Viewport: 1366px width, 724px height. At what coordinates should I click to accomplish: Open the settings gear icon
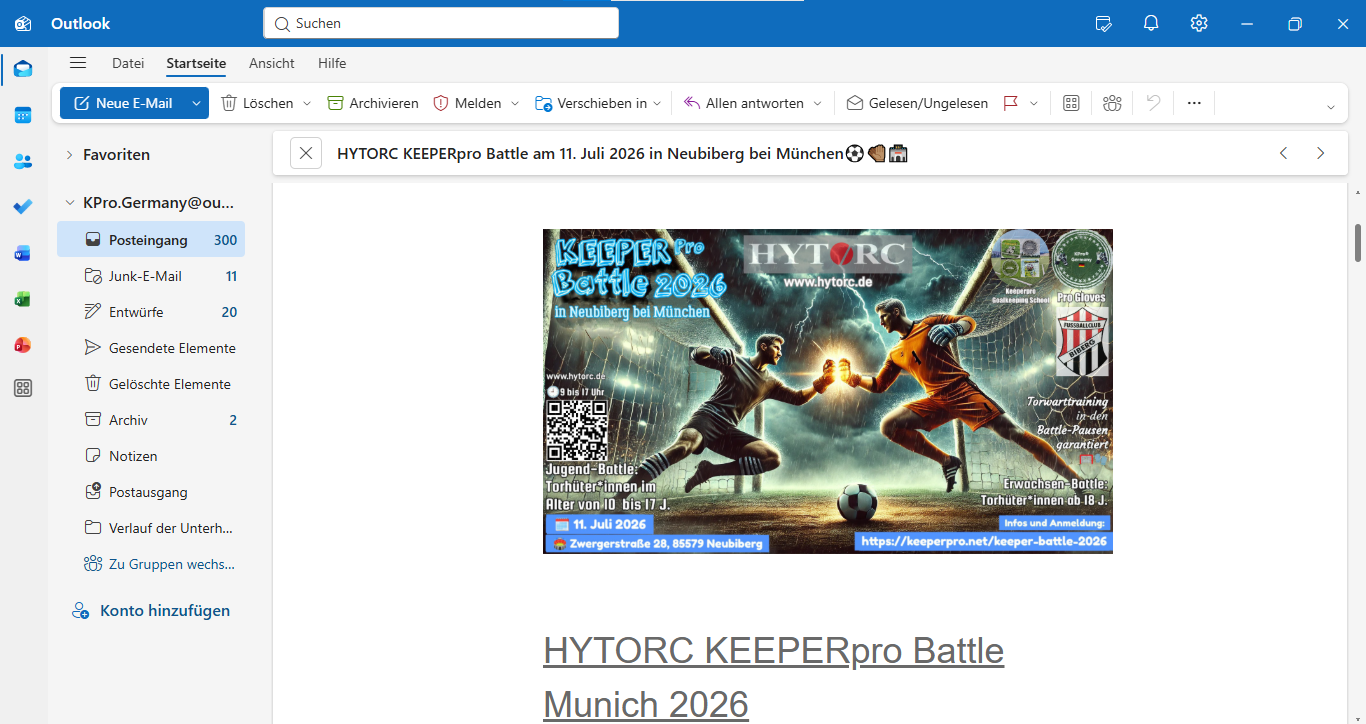pyautogui.click(x=1199, y=24)
